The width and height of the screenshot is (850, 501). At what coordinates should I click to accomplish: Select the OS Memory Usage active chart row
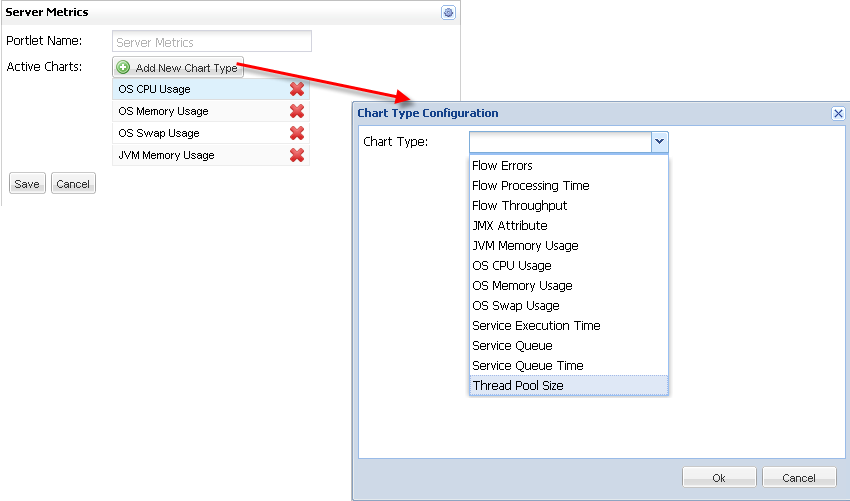coord(211,111)
